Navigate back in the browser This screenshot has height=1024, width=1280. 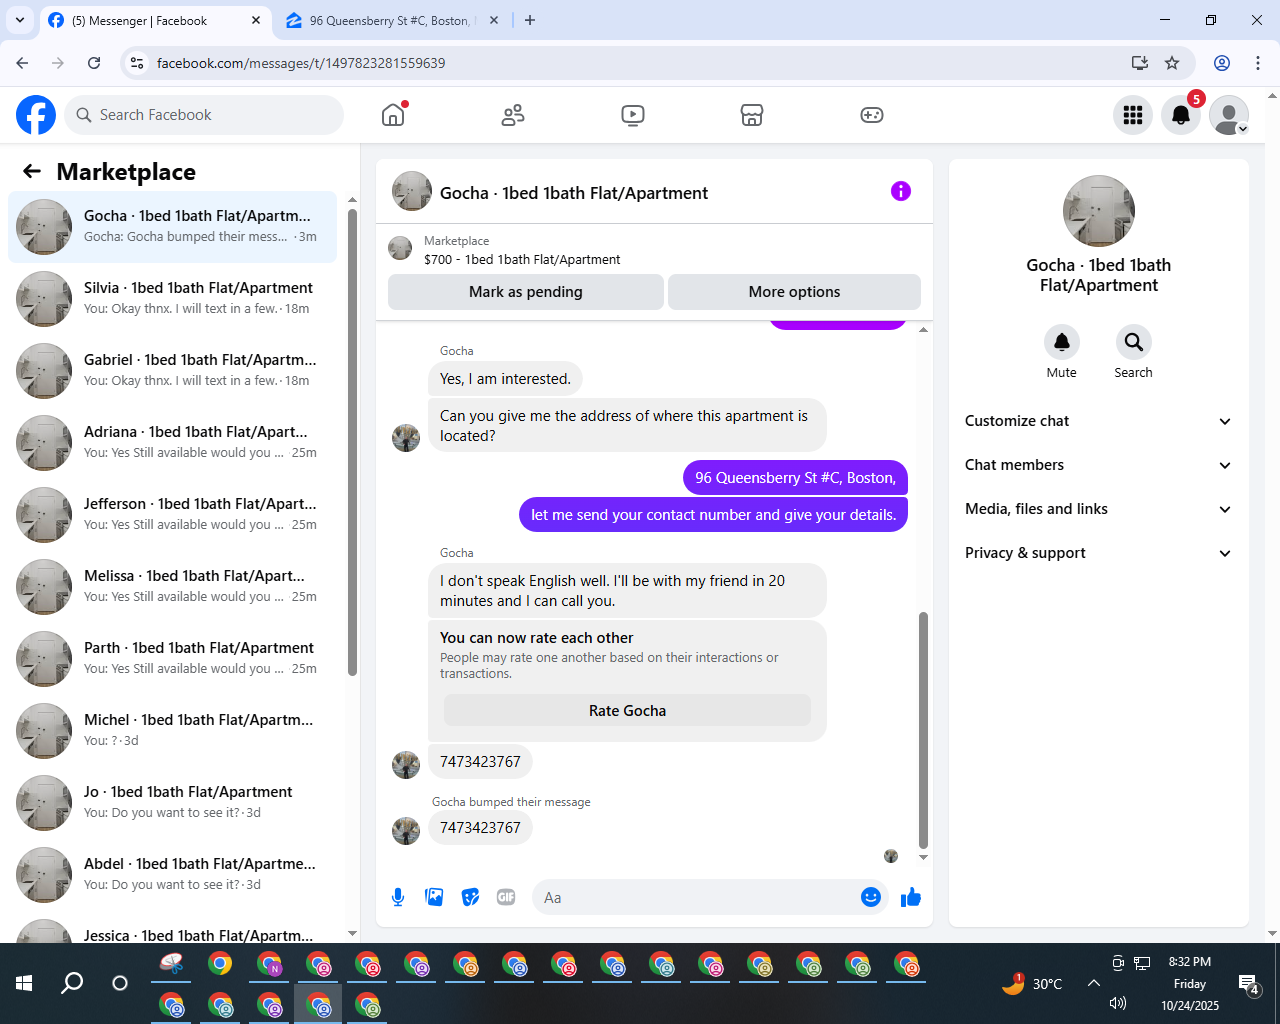pos(22,63)
